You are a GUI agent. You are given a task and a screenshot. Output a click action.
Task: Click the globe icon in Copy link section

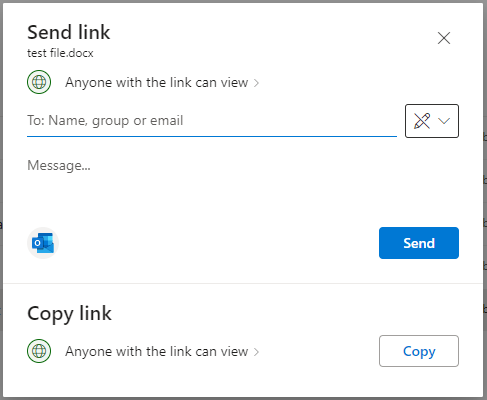(x=39, y=351)
